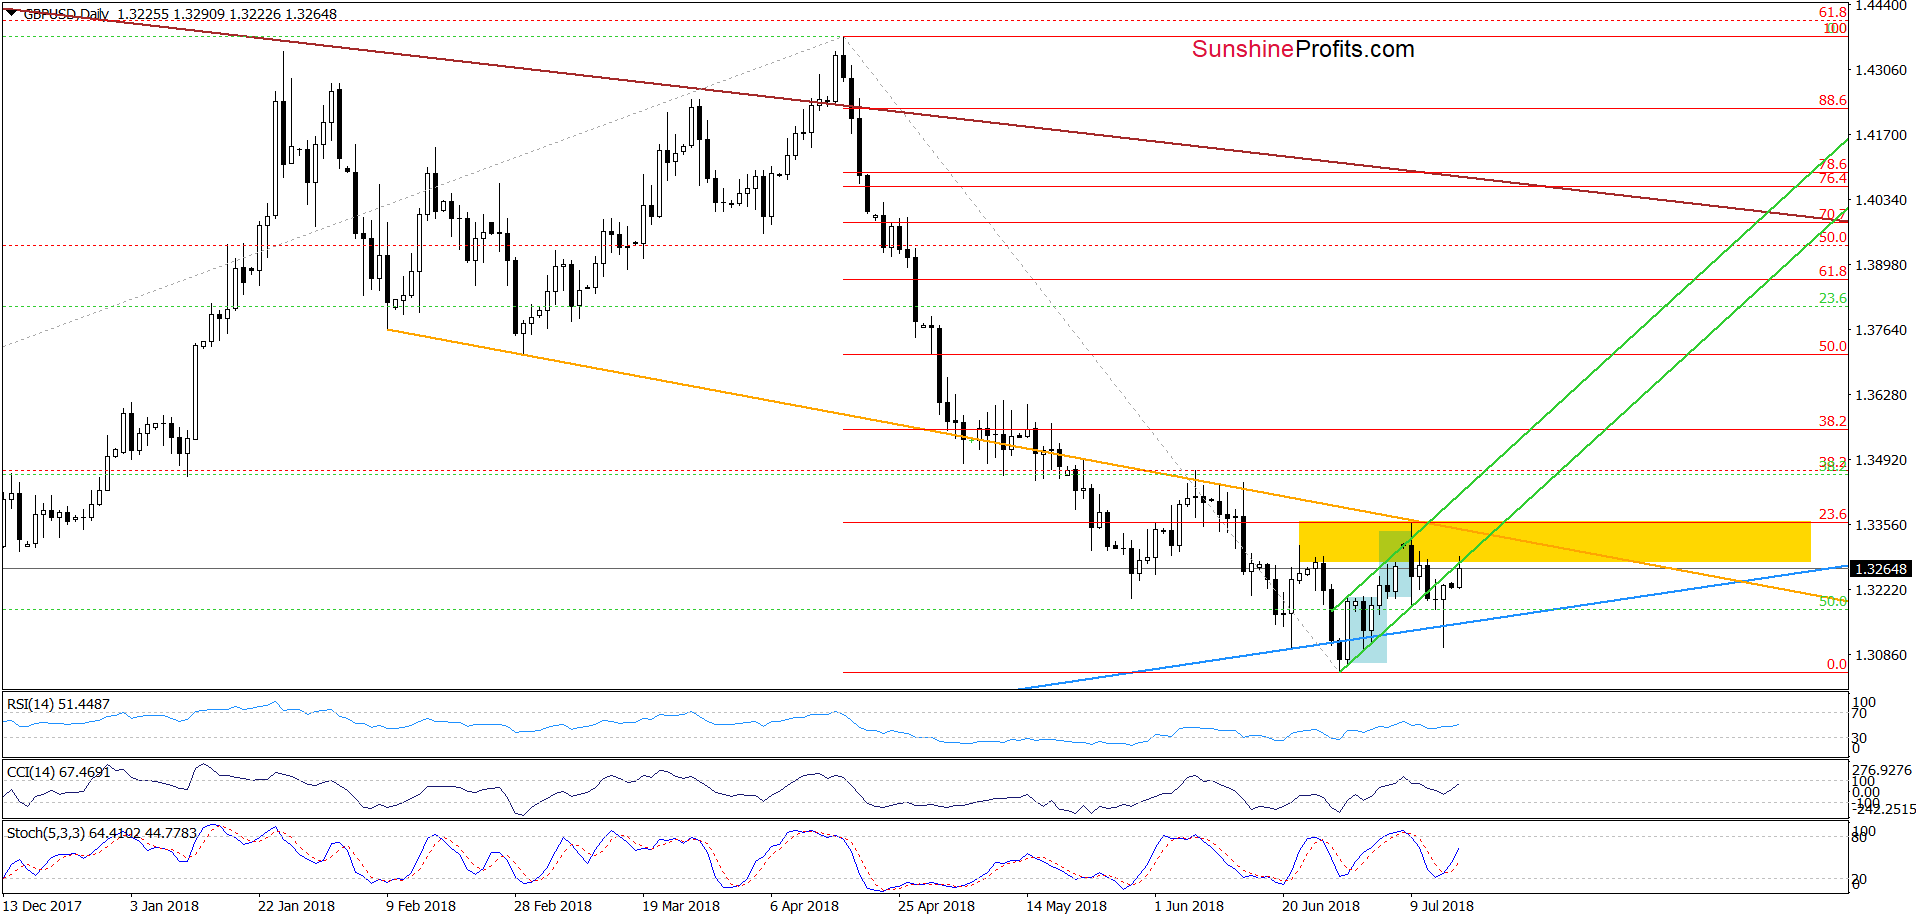Screen dimensions: 1916x920
Task: Click the 25 Apr 2018 date label
Action: [936, 906]
